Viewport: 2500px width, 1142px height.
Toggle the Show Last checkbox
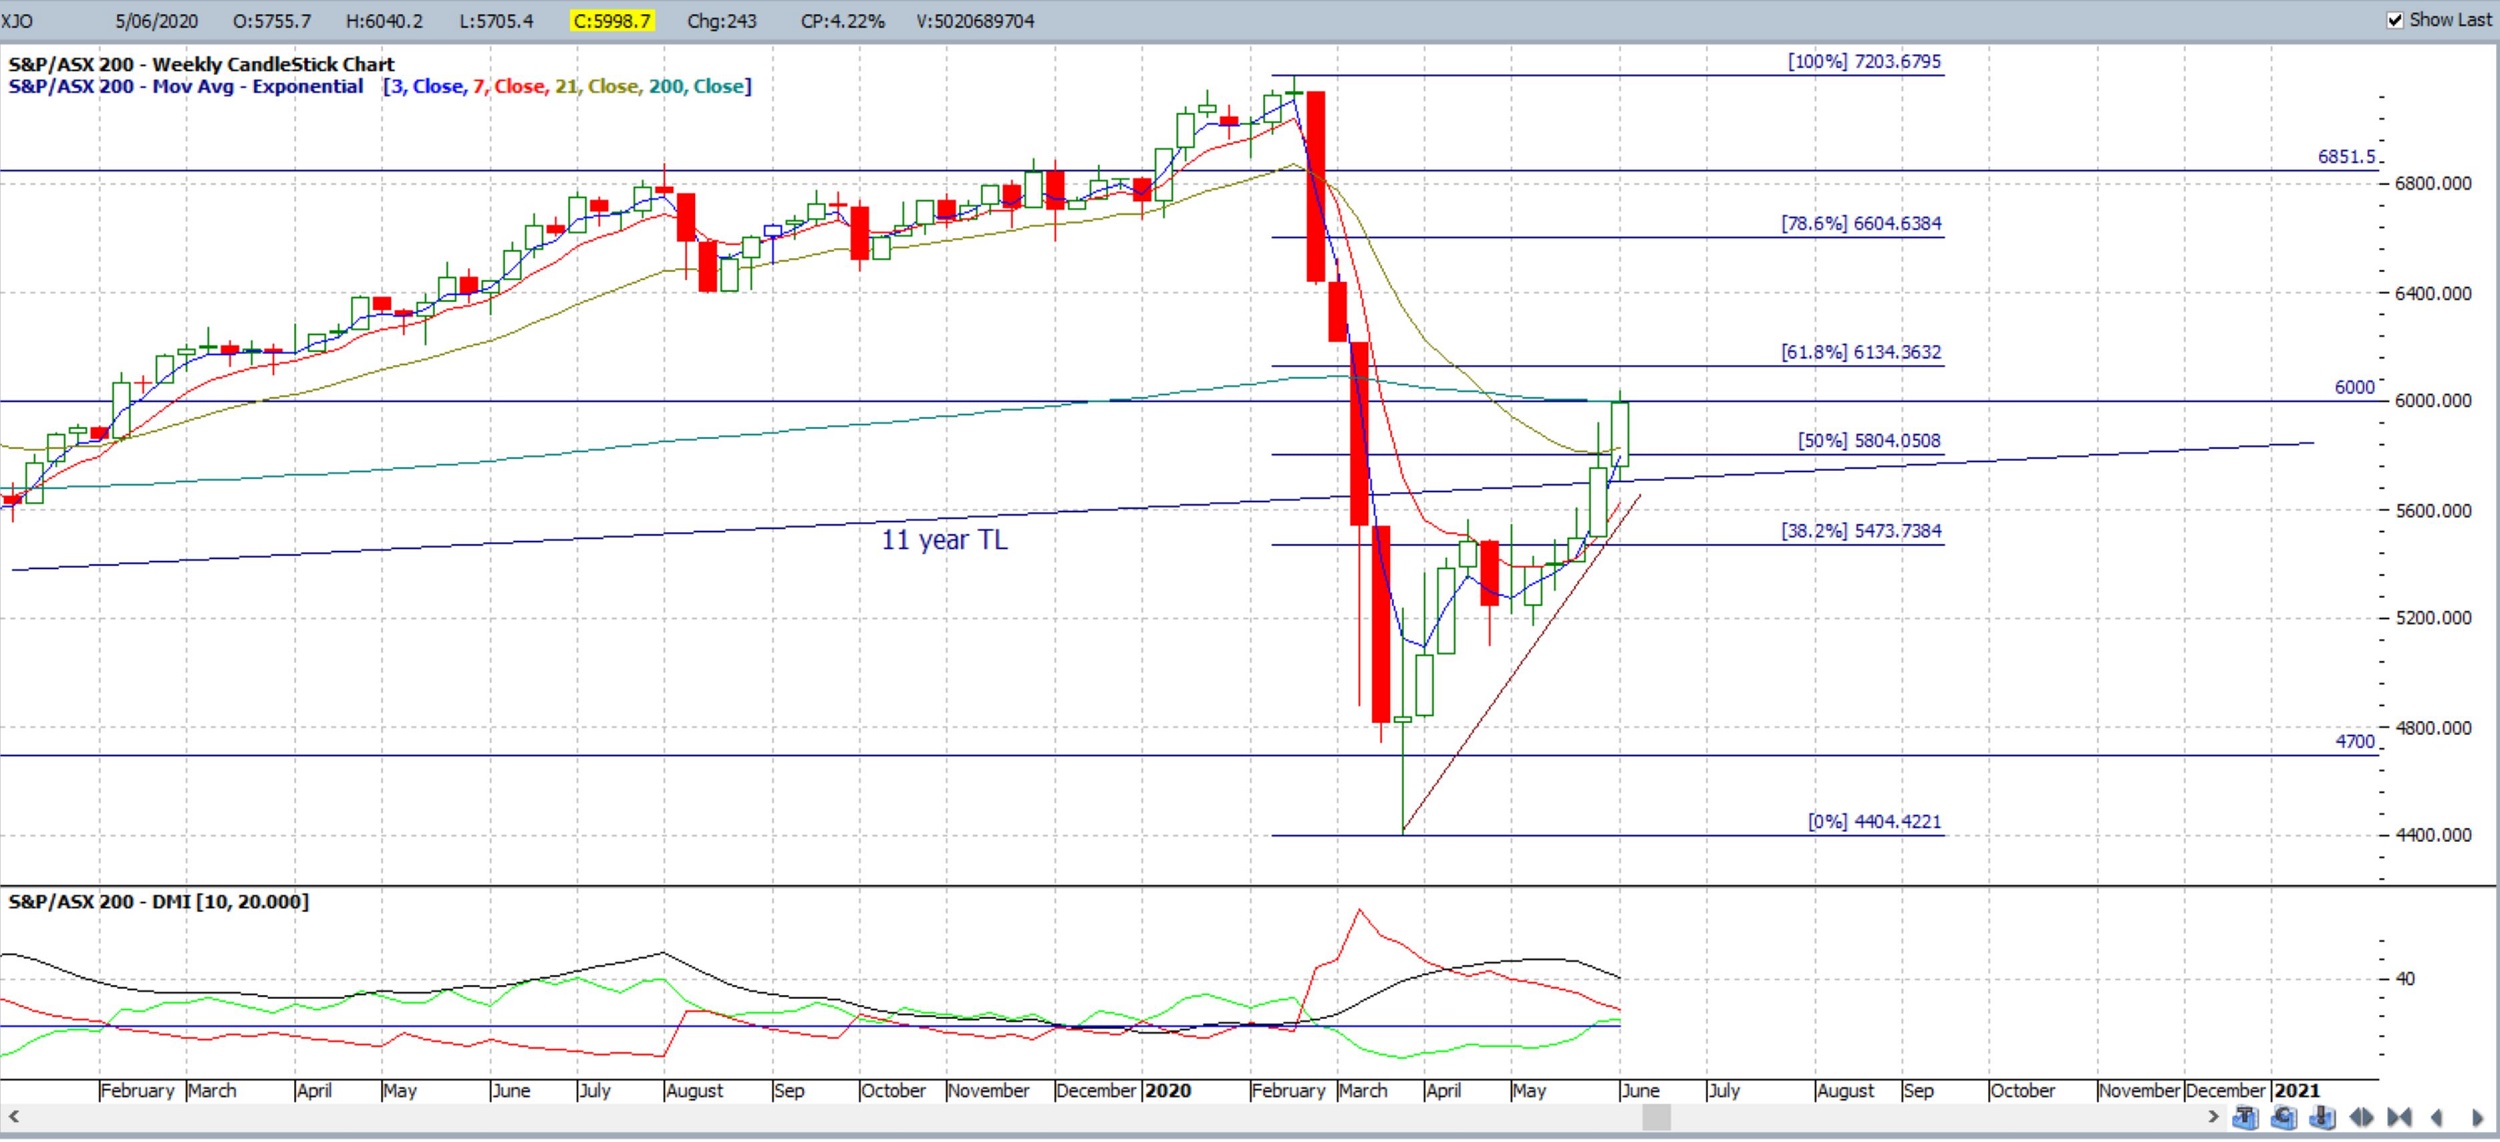click(2395, 20)
